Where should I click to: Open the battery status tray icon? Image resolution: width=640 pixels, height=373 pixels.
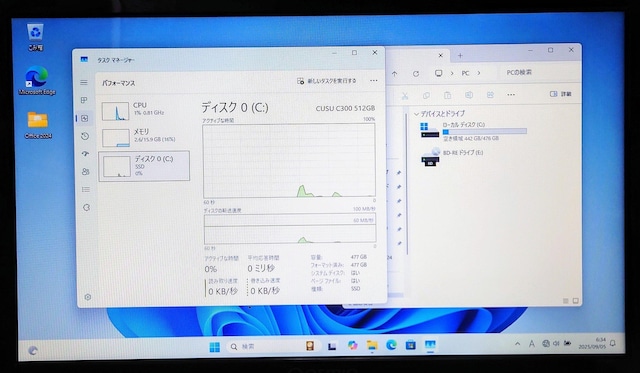tap(567, 344)
